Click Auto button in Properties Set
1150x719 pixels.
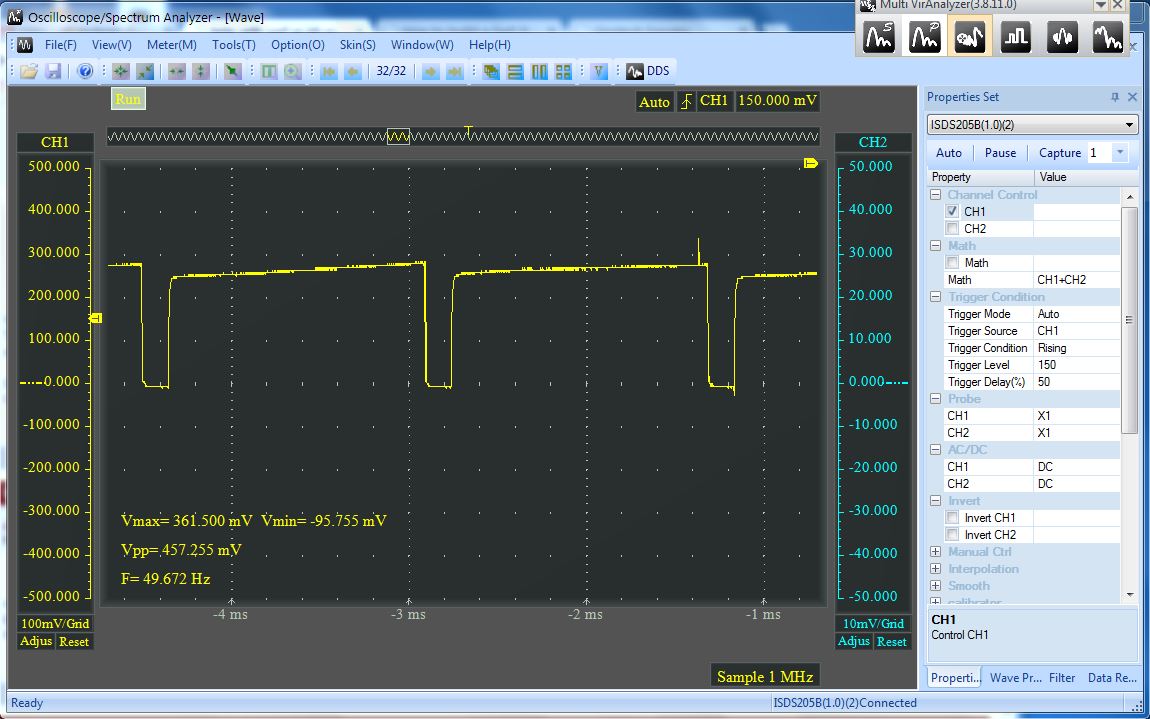pyautogui.click(x=948, y=153)
